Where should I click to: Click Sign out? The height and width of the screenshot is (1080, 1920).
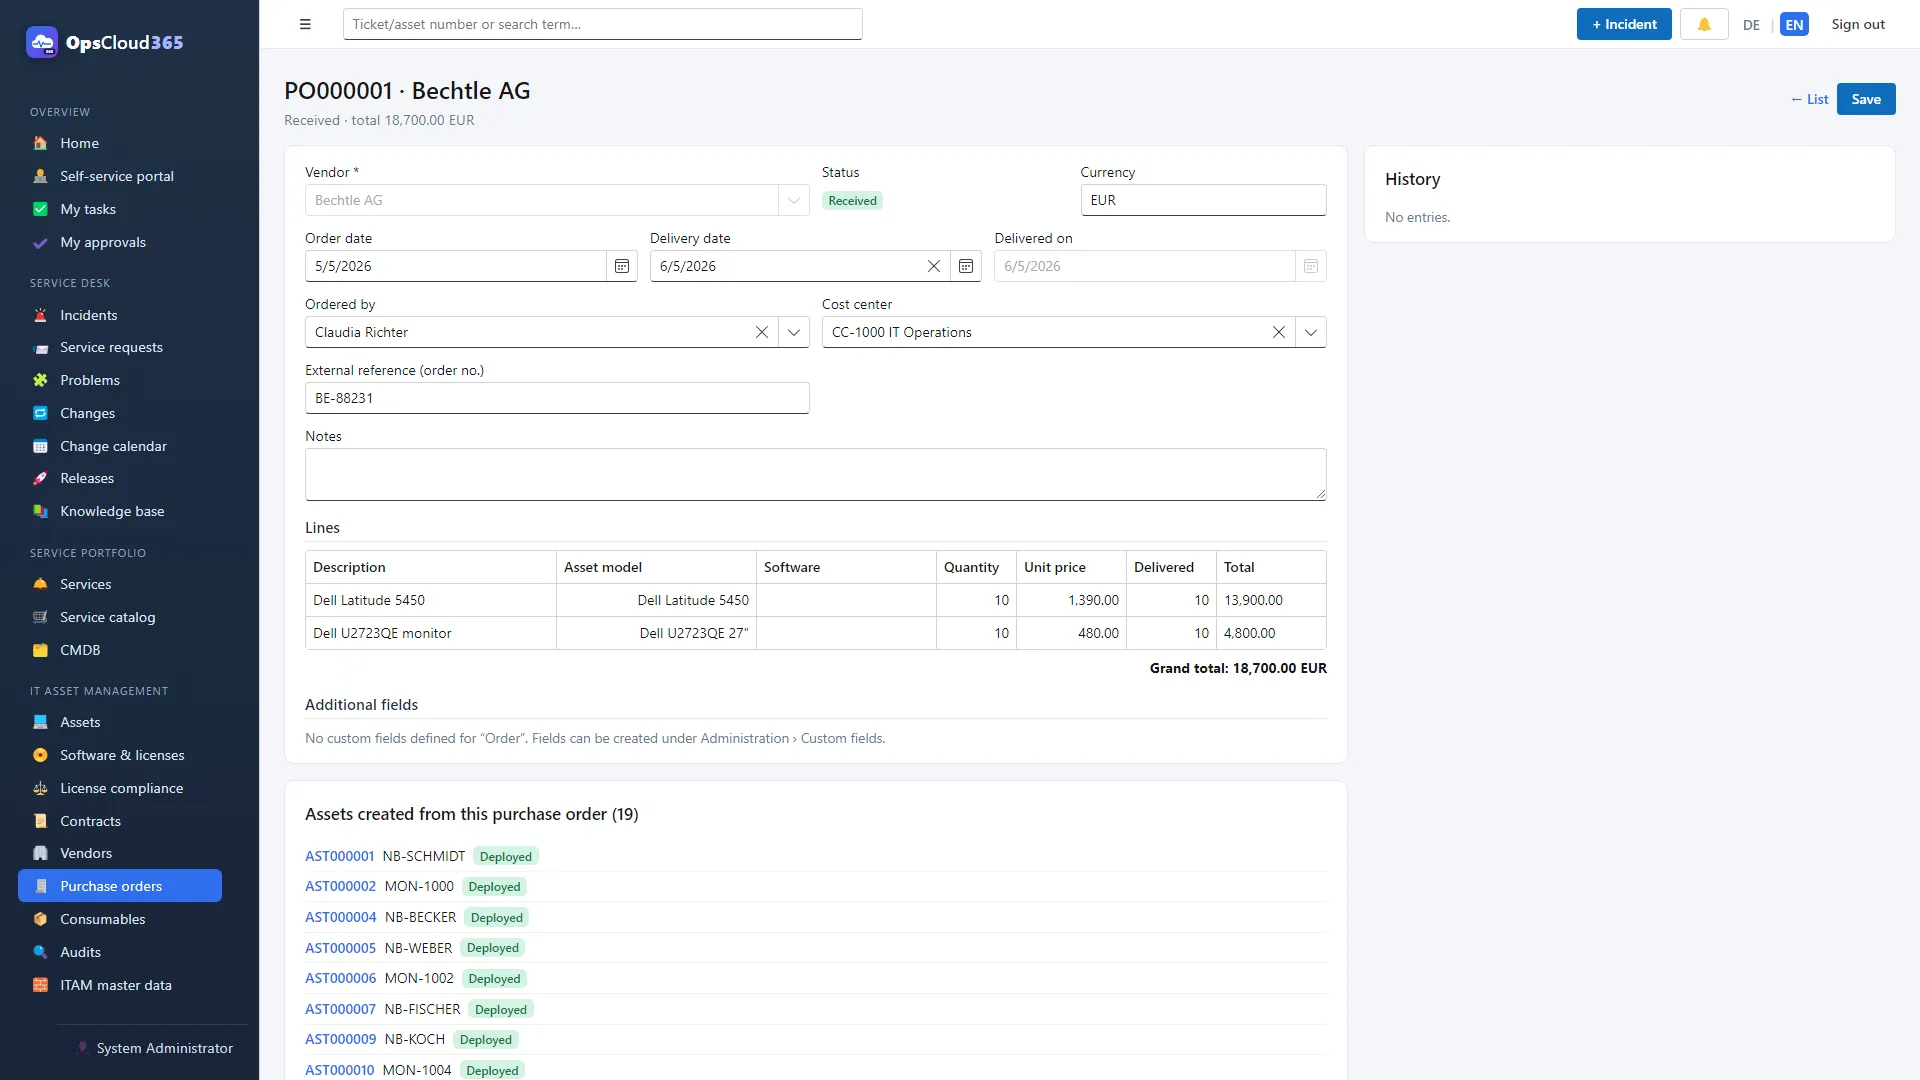pyautogui.click(x=1858, y=24)
